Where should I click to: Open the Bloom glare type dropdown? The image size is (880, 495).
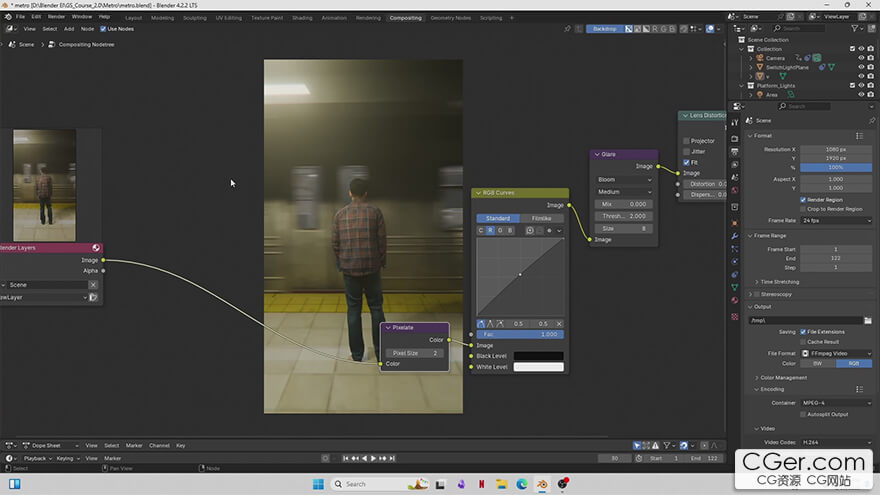624,180
